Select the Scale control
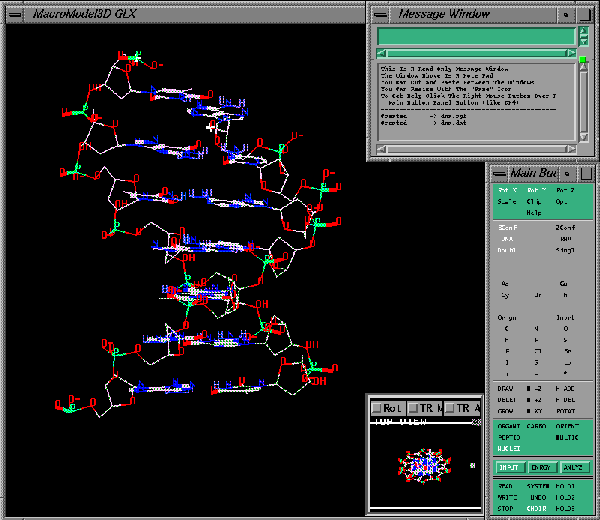The width and height of the screenshot is (600, 520). pos(507,202)
